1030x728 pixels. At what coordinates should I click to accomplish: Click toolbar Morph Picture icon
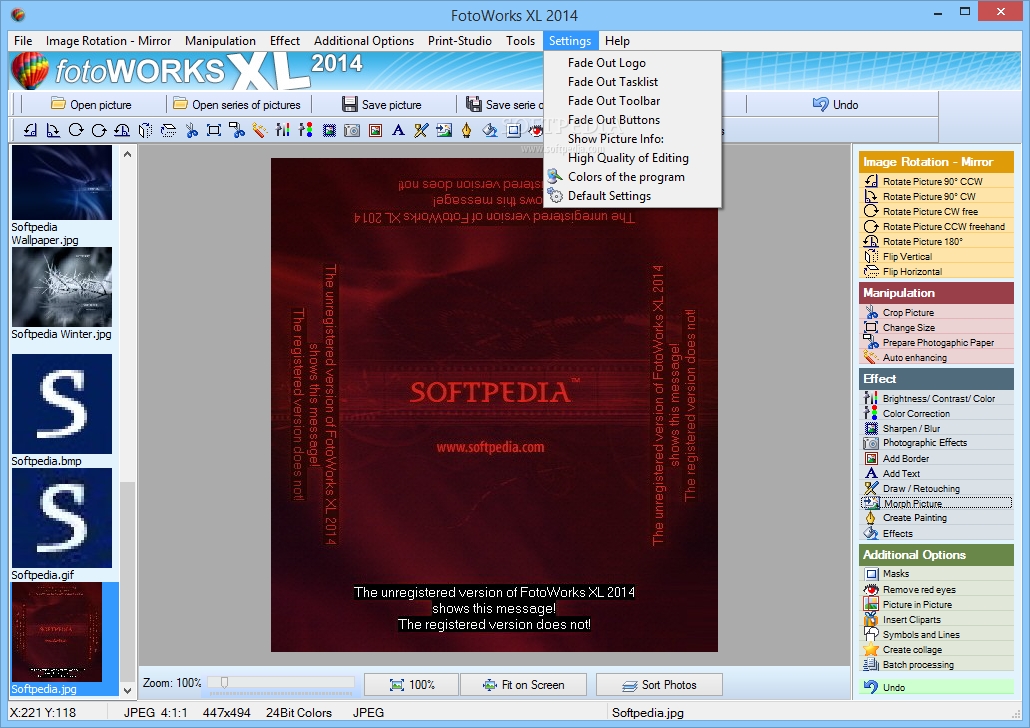click(x=444, y=130)
